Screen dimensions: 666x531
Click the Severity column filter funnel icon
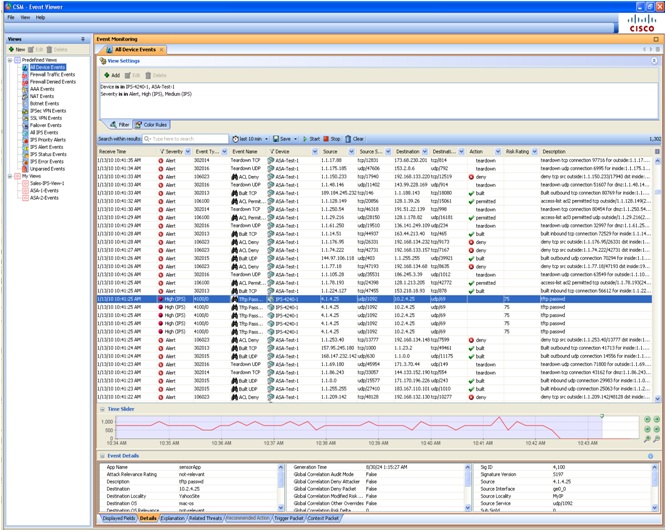pyautogui.click(x=162, y=152)
